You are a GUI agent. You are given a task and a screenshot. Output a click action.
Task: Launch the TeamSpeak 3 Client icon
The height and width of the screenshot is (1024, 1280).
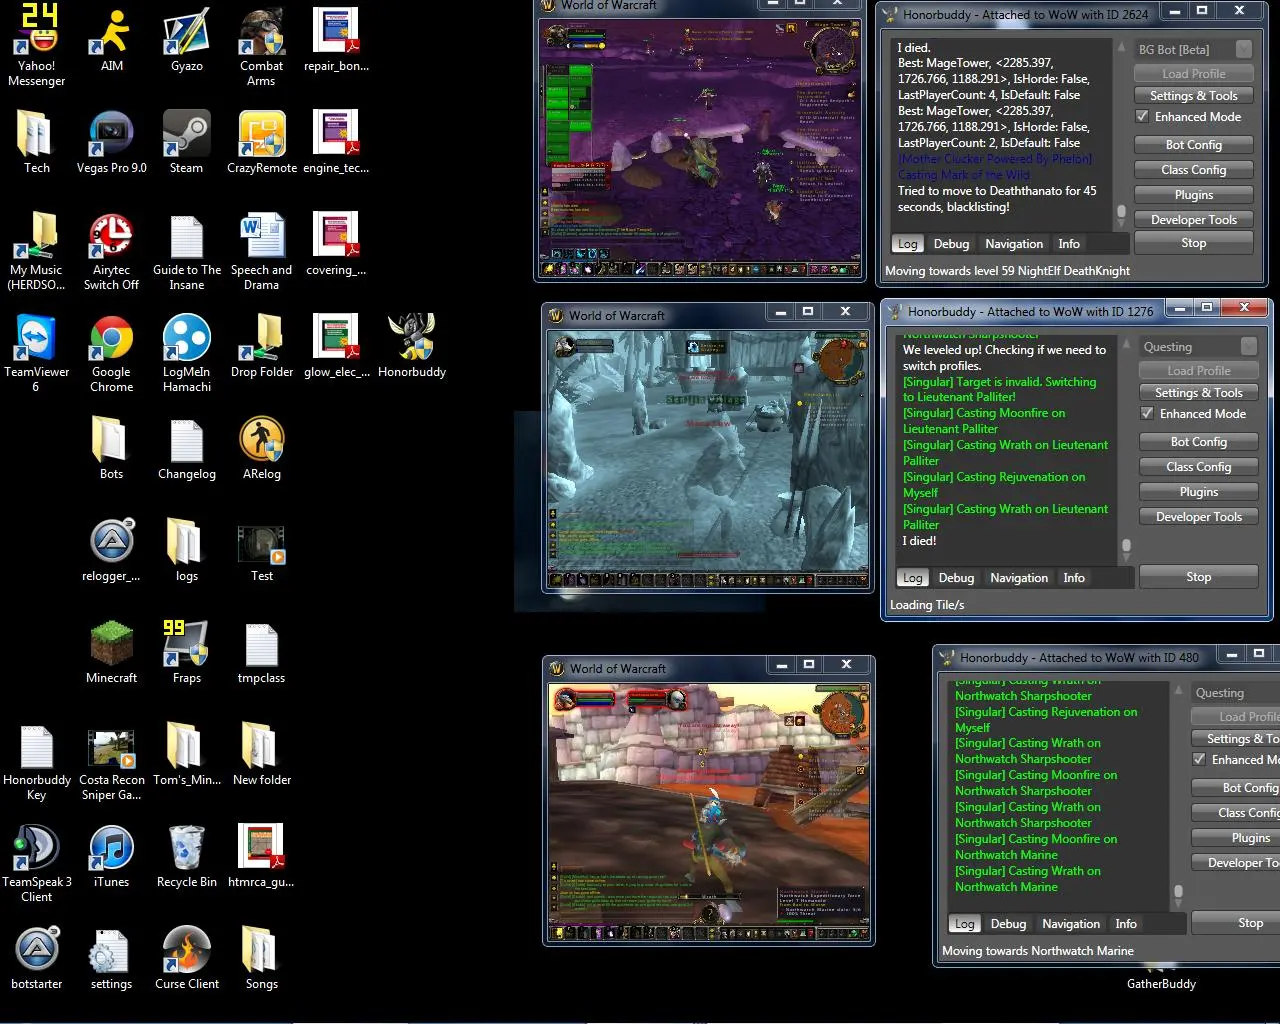(36, 849)
